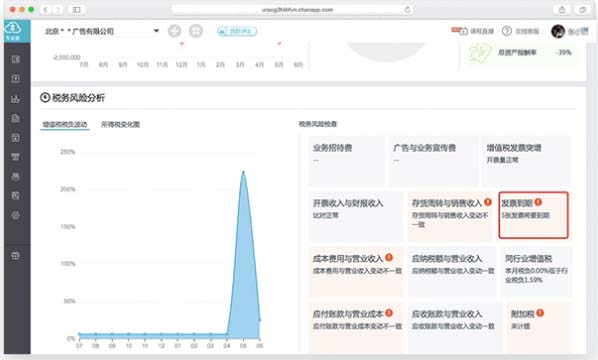This screenshot has height=360, width=598.
Task: Open the gift box icon in the sidebar
Action: pos(16,255)
